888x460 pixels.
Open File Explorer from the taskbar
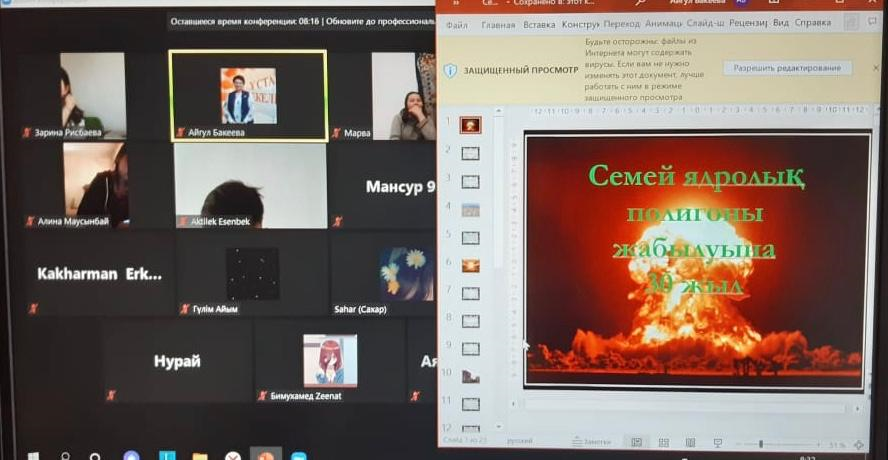pos(199,455)
